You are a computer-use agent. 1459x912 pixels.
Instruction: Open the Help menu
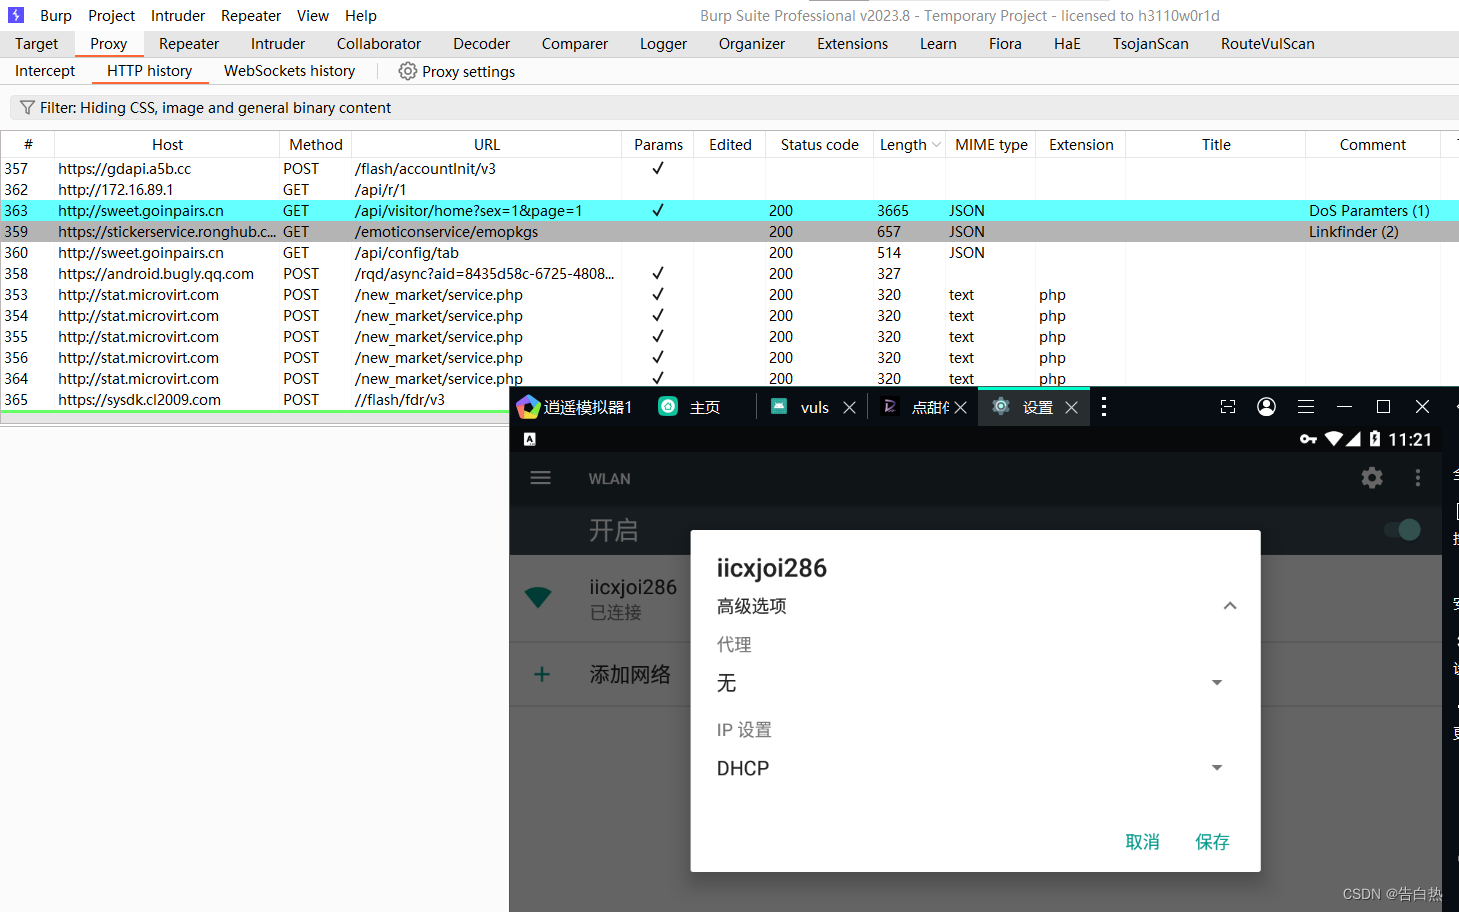361,16
